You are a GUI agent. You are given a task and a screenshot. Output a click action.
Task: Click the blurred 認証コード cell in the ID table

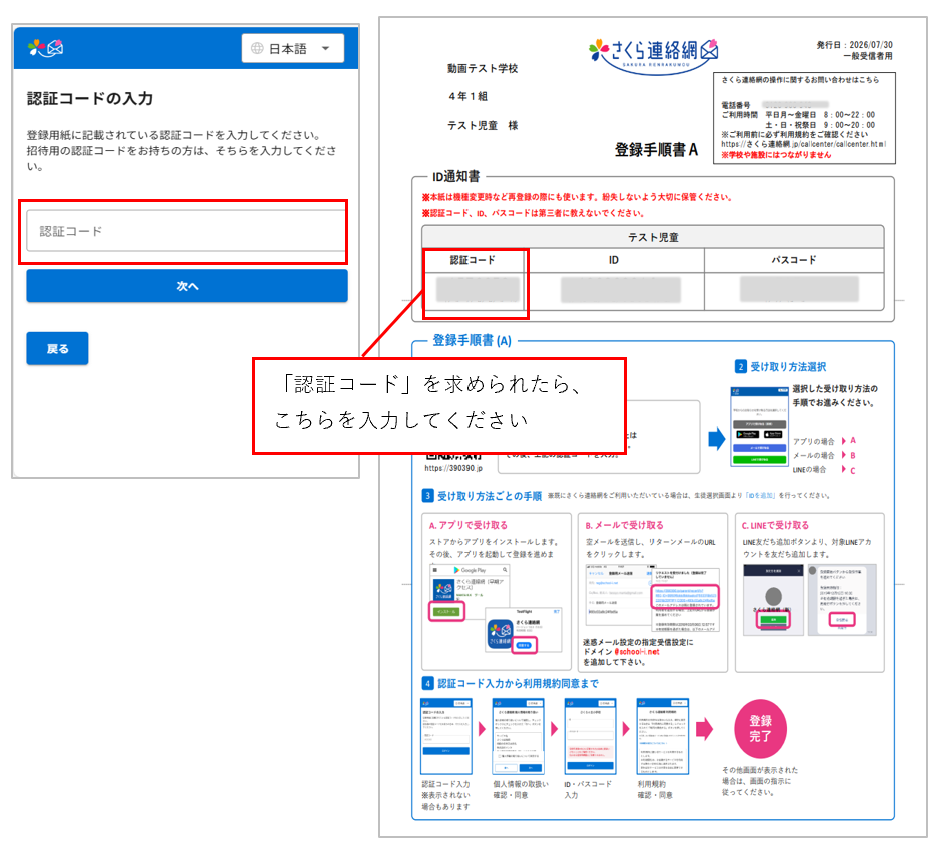[478, 290]
